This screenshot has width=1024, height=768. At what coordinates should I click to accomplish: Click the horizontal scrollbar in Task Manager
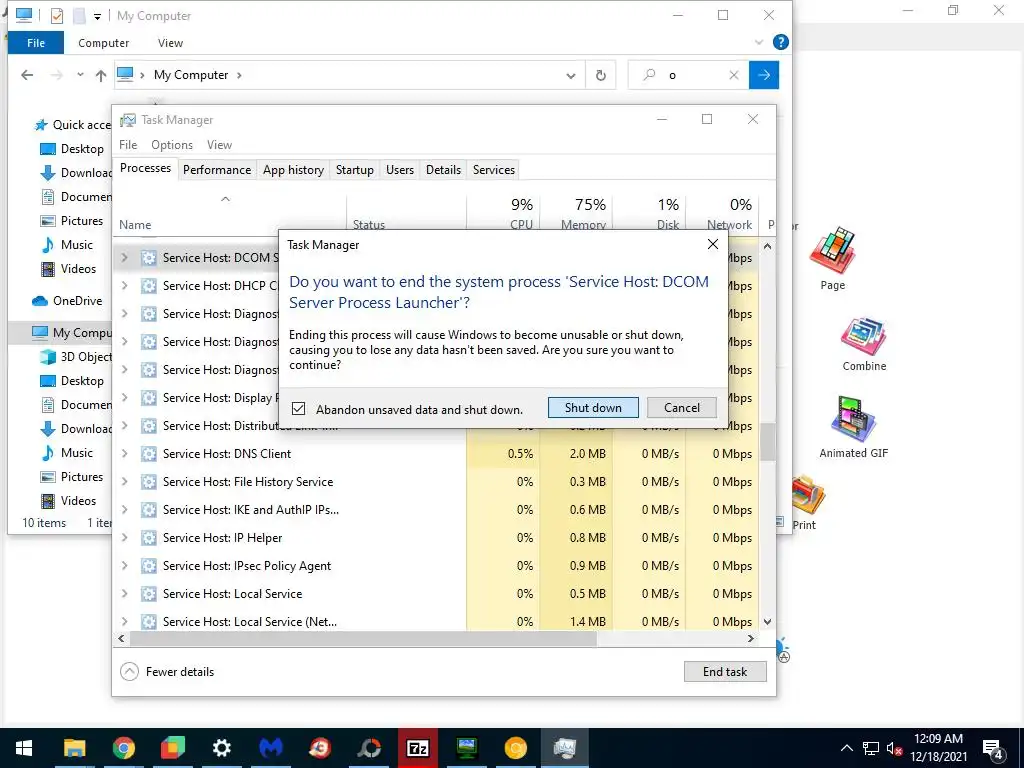[363, 638]
